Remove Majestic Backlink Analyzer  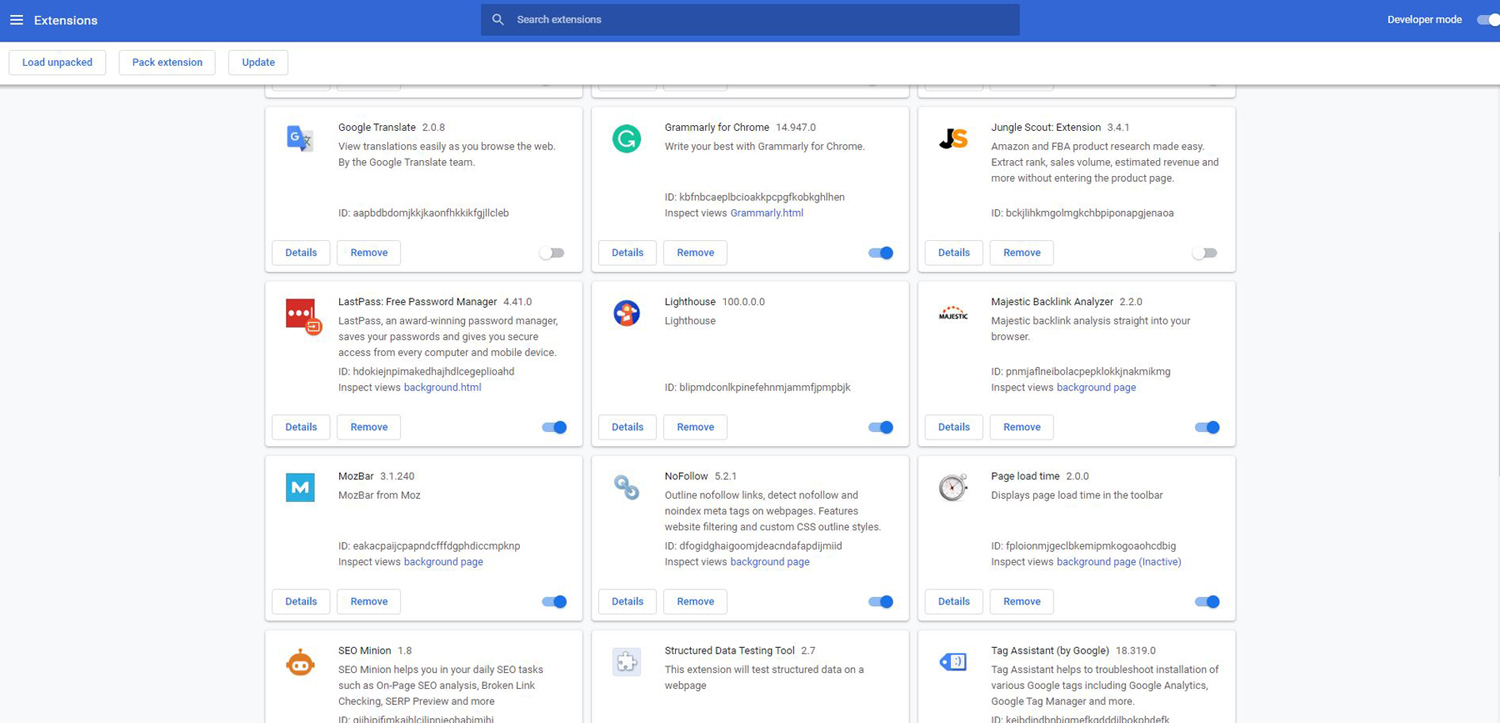[1022, 427]
